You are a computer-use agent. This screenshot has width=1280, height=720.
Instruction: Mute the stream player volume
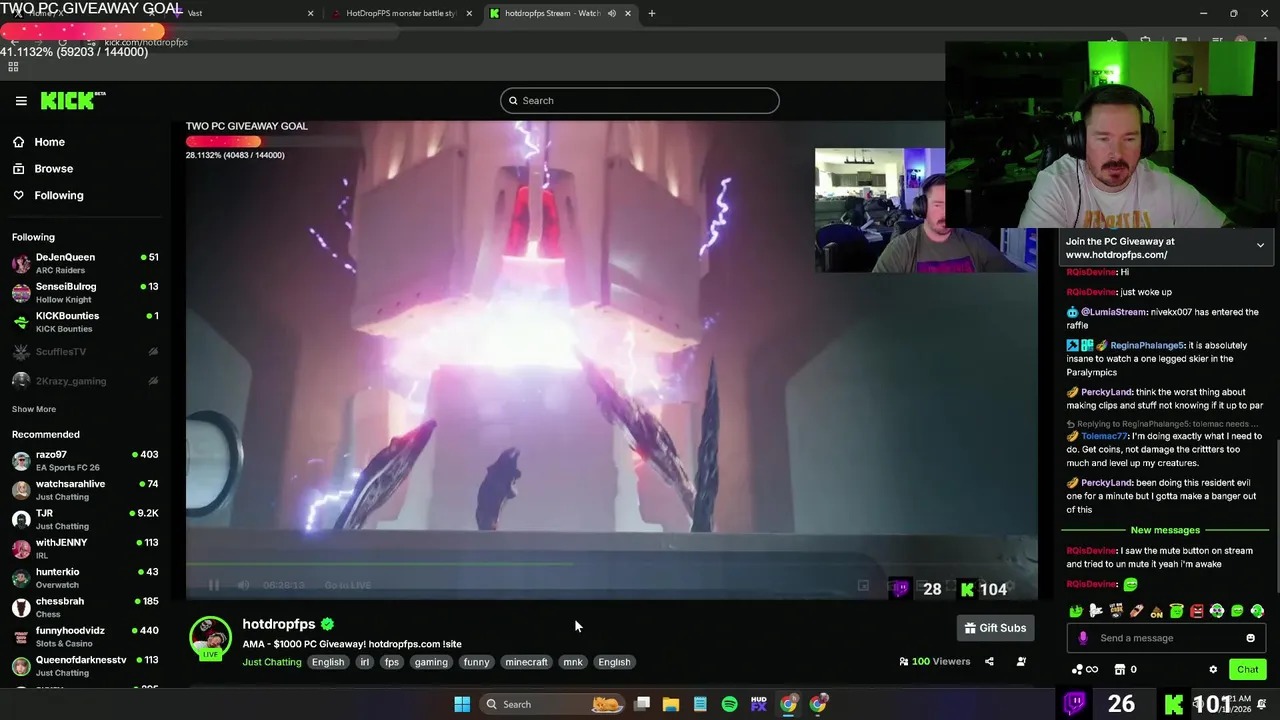243,585
